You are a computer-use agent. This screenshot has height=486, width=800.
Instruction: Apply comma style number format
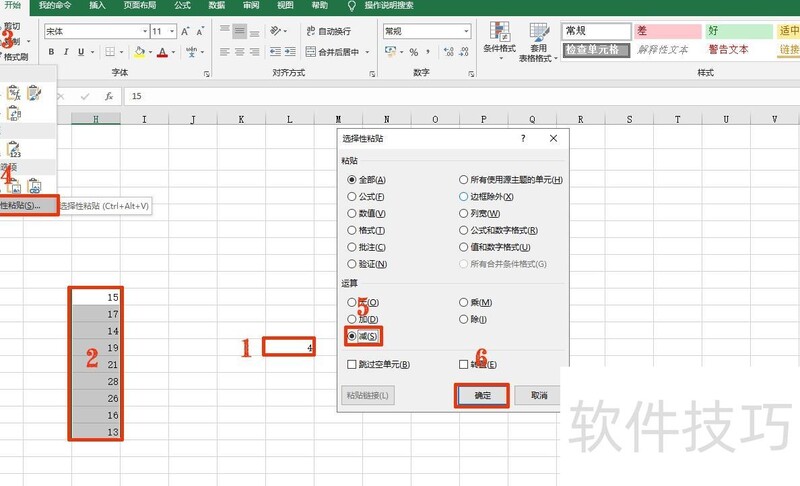428,52
